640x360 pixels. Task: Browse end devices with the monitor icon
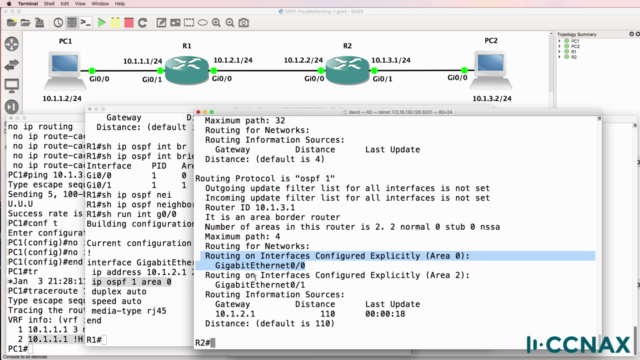tap(12, 86)
